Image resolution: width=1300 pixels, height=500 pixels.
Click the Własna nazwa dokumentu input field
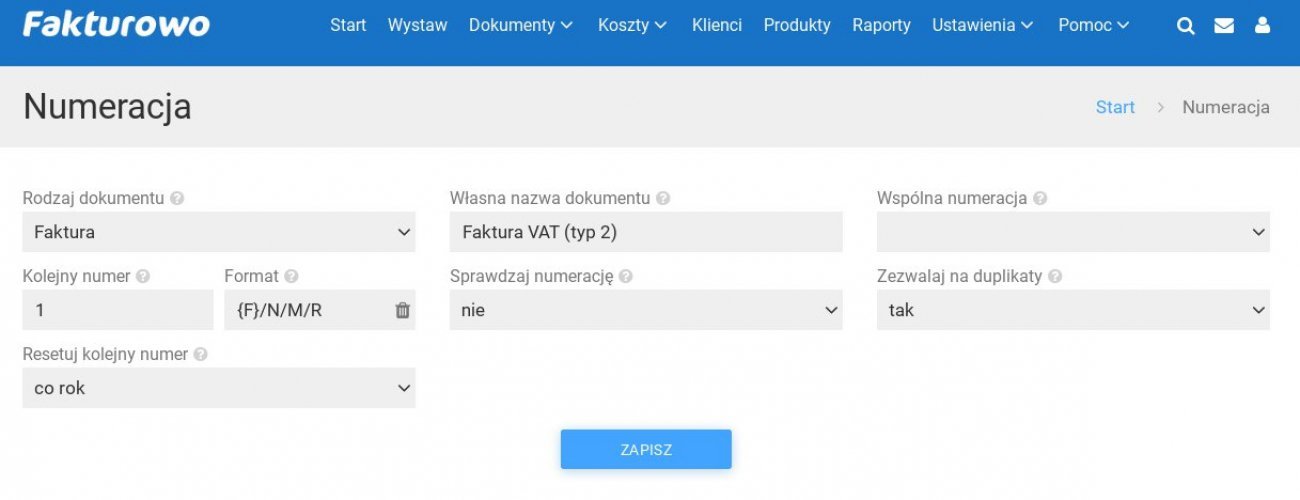point(646,232)
